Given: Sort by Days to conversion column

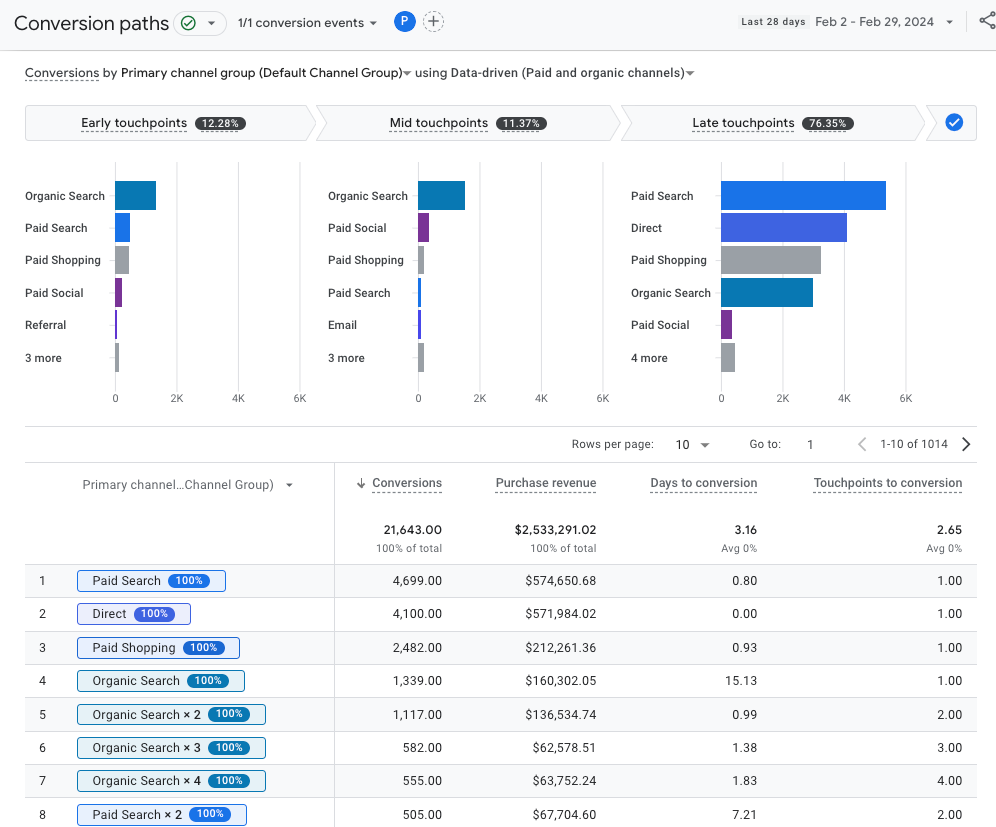Looking at the screenshot, I should [x=704, y=483].
